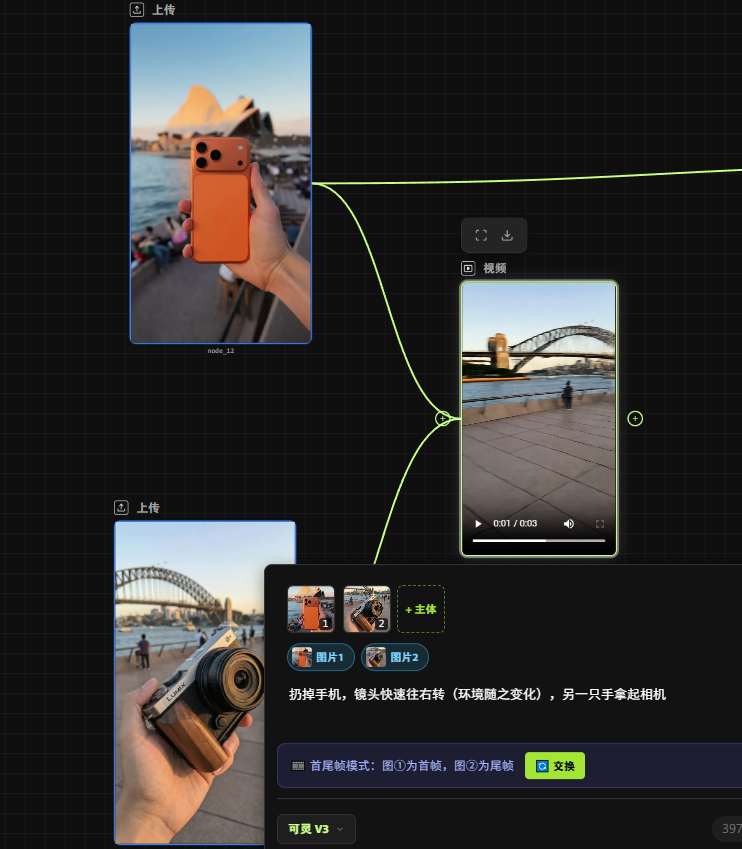This screenshot has width=742, height=849.
Task: Open the 可灵 V3 model dropdown
Action: [316, 829]
